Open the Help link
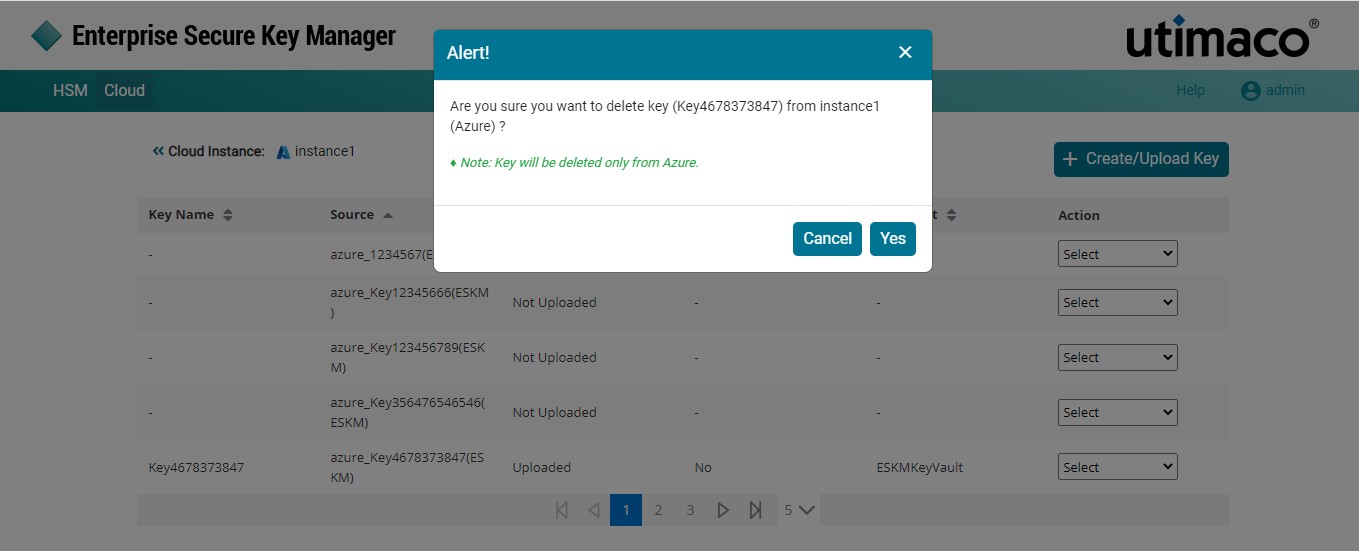This screenshot has width=1359, height=551. tap(1190, 90)
